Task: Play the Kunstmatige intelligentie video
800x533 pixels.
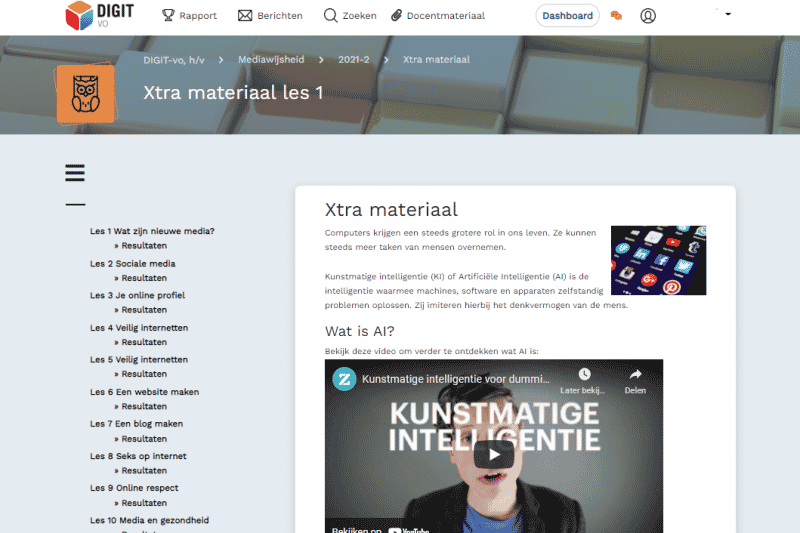Action: 493,453
